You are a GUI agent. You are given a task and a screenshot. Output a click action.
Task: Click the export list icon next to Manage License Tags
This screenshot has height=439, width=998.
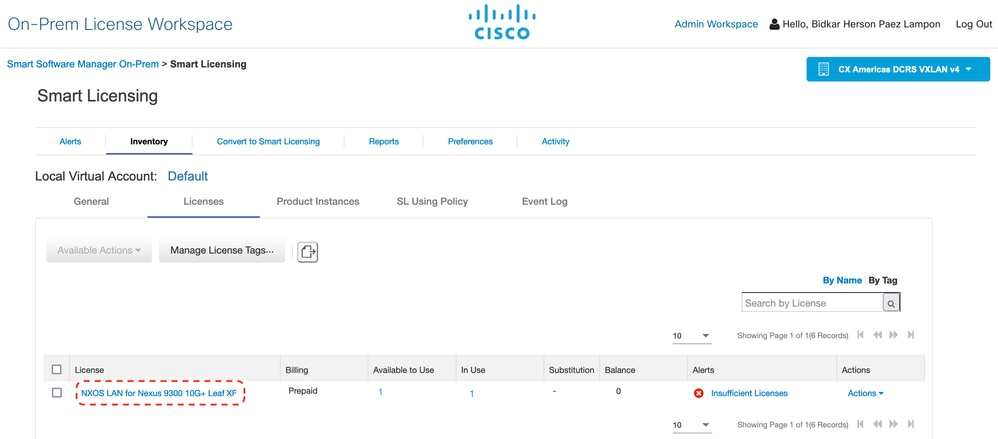pyautogui.click(x=308, y=251)
